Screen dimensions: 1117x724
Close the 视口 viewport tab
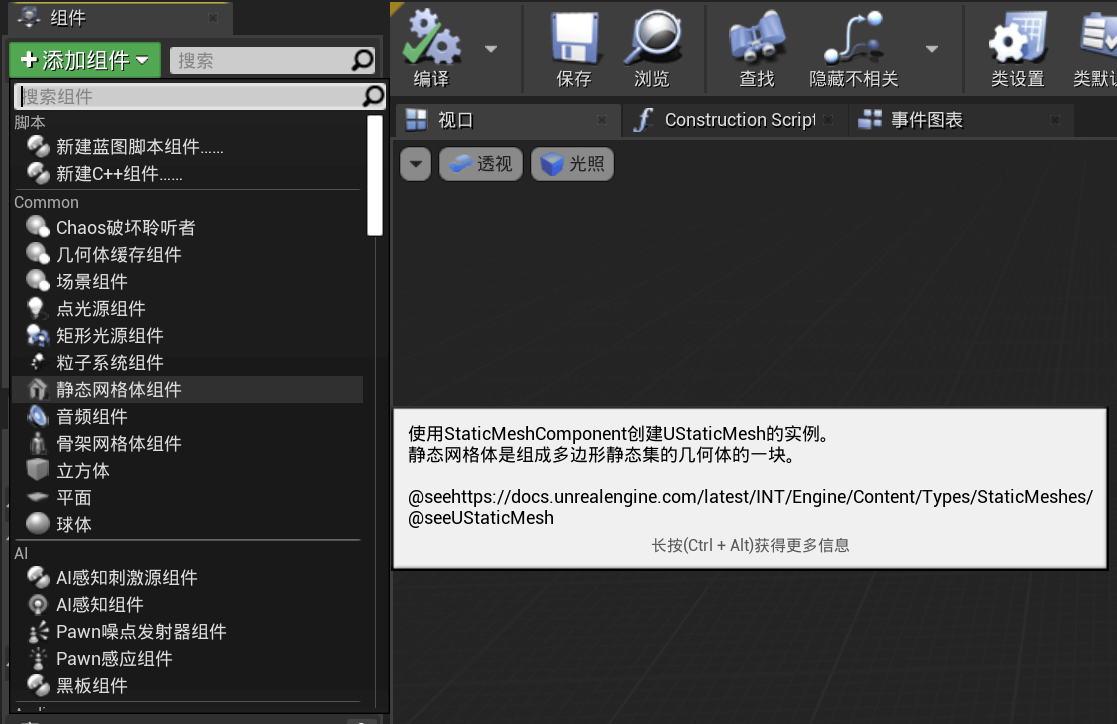[x=602, y=120]
